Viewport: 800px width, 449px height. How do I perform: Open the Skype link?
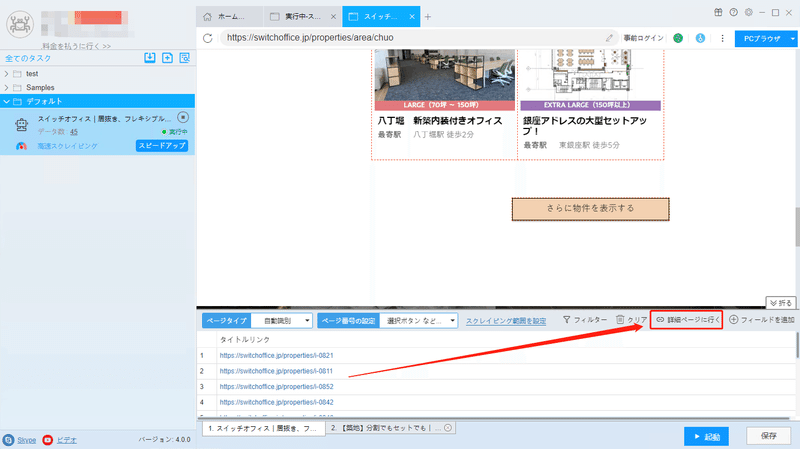click(27, 440)
